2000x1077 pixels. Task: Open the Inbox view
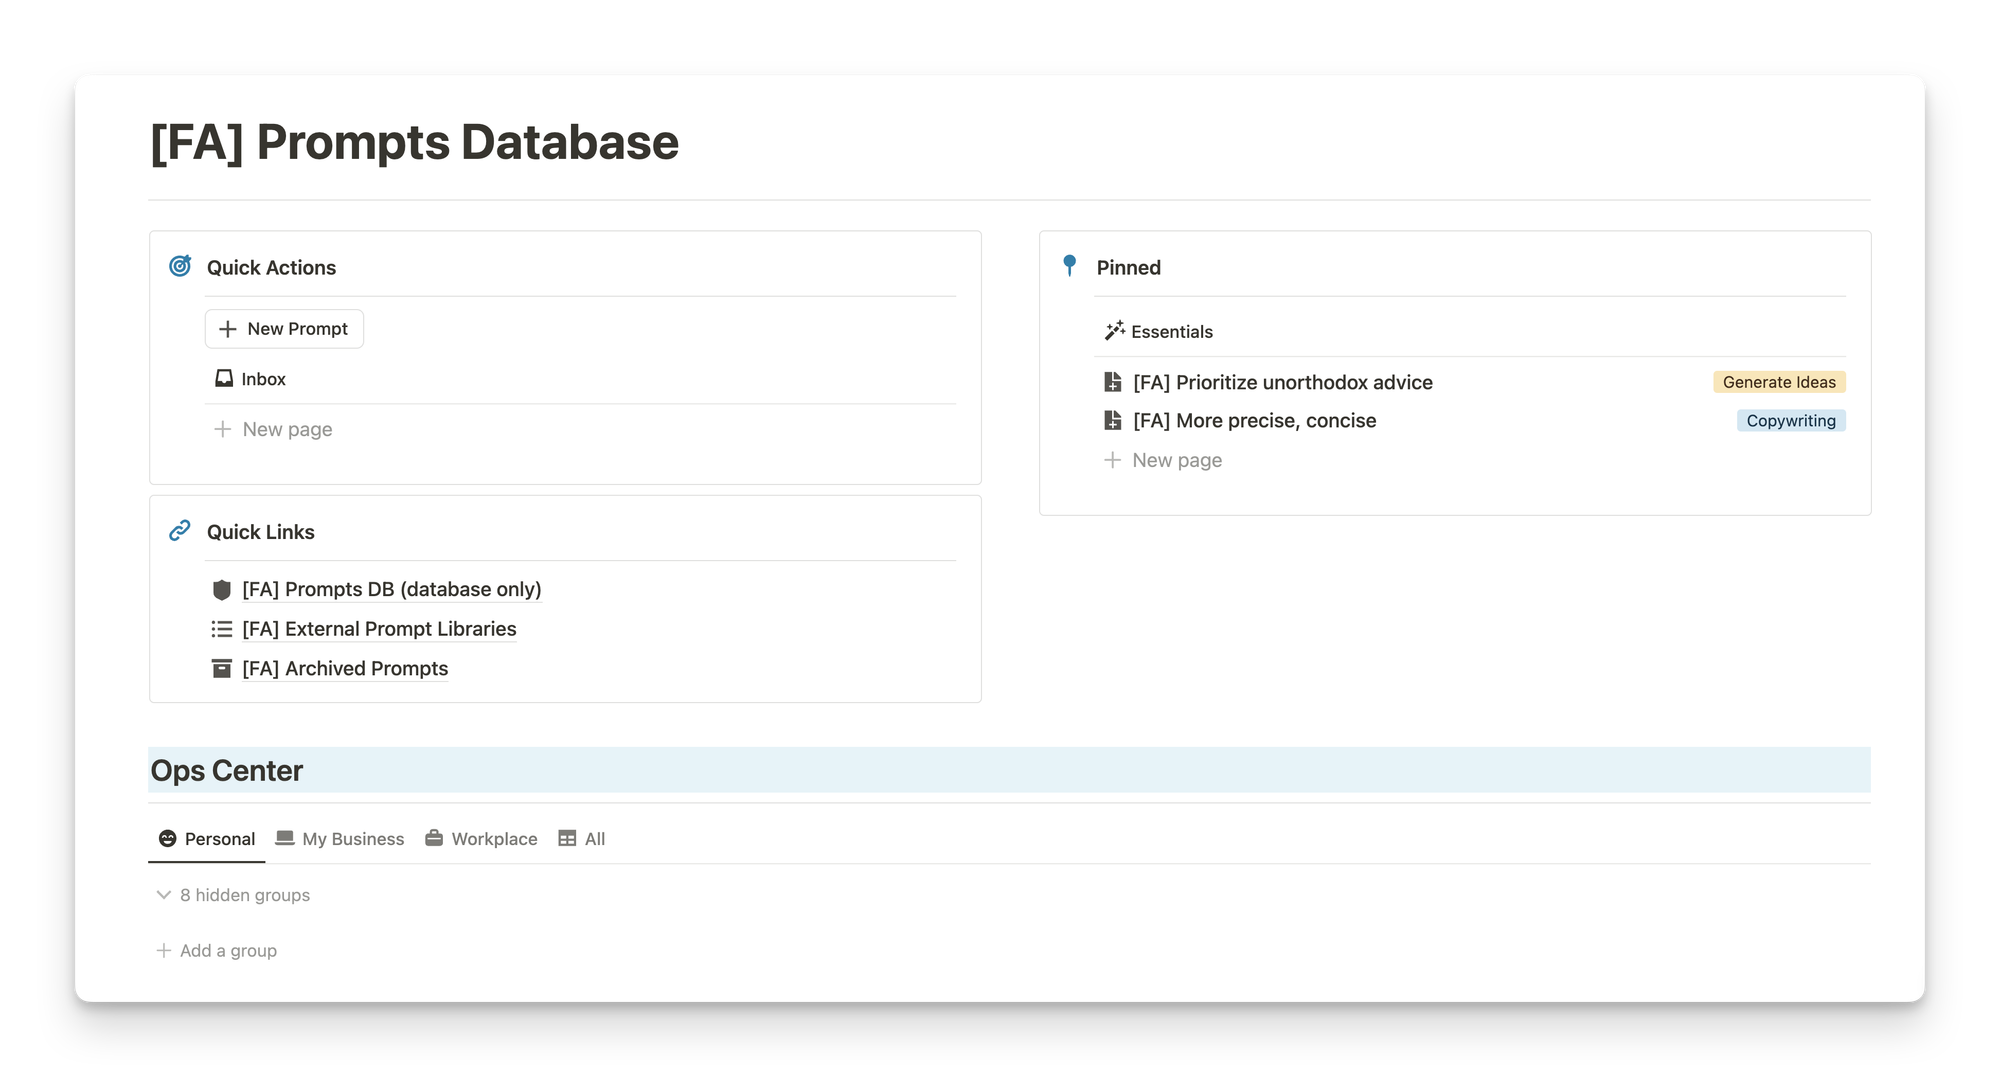point(251,379)
